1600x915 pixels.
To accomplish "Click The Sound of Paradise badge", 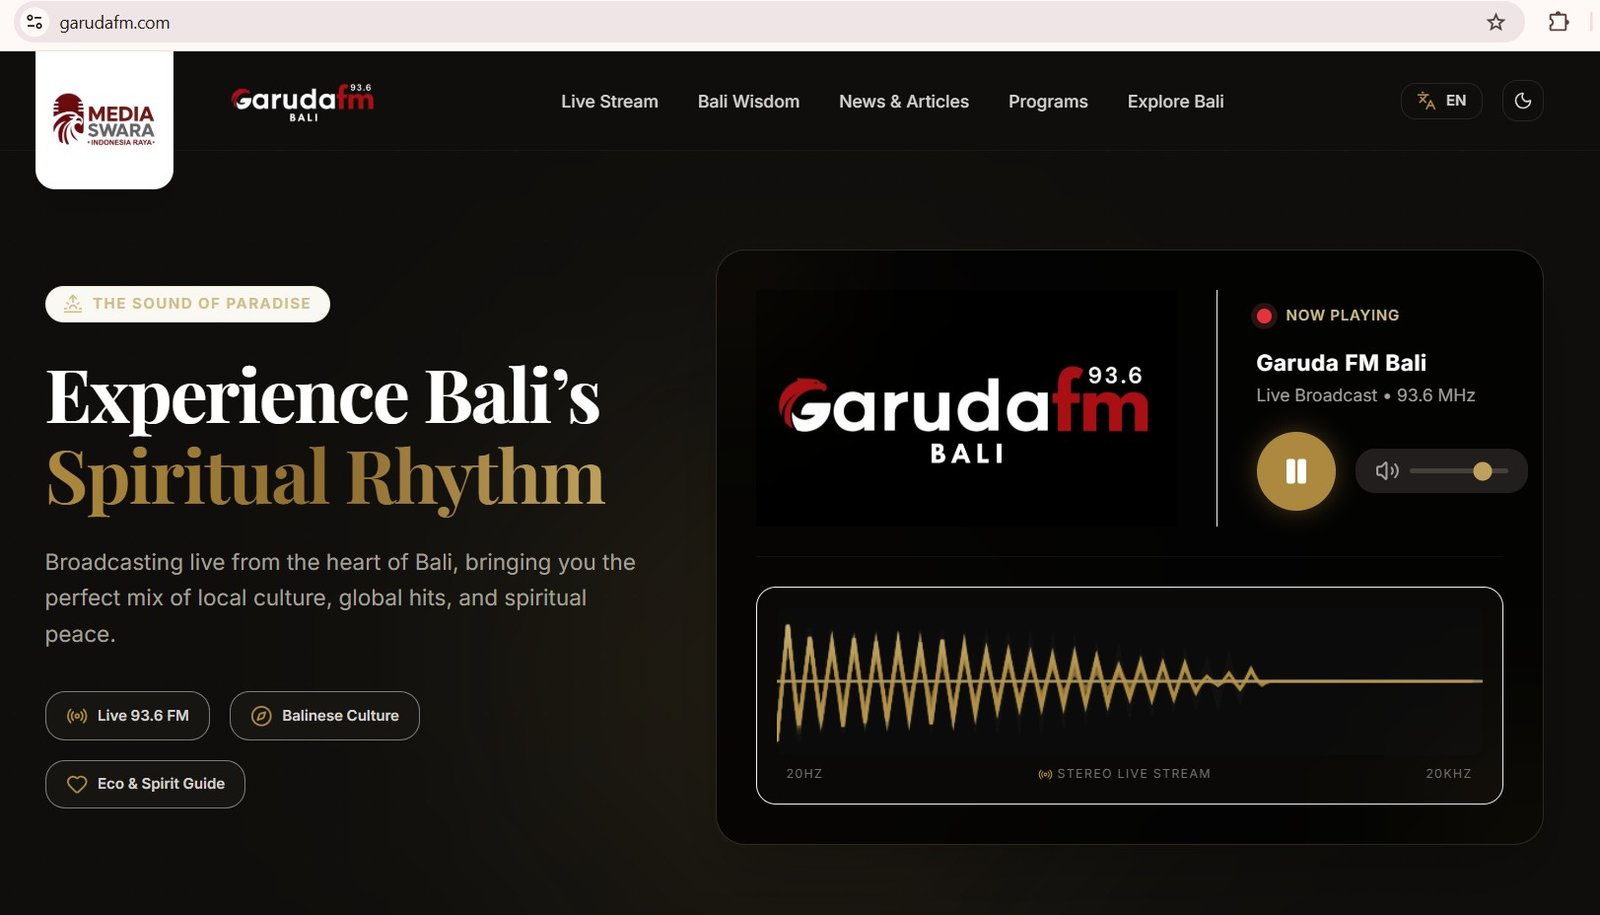I will click(x=187, y=304).
